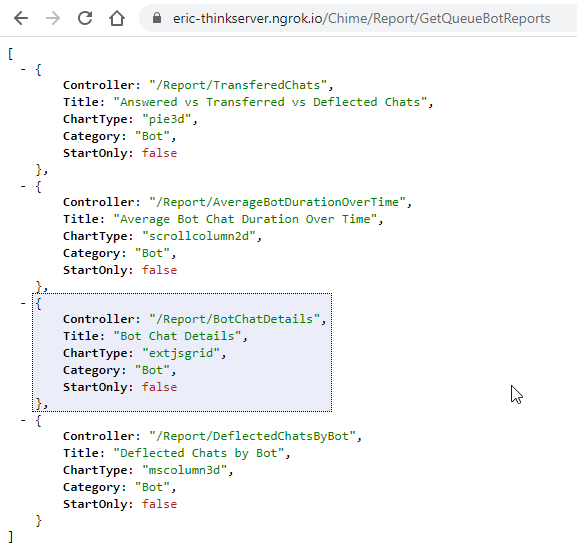Viewport: 577px width, 549px height.
Task: Select "Answered vs Transferred vs Deflected Chats" title
Action: [270, 102]
